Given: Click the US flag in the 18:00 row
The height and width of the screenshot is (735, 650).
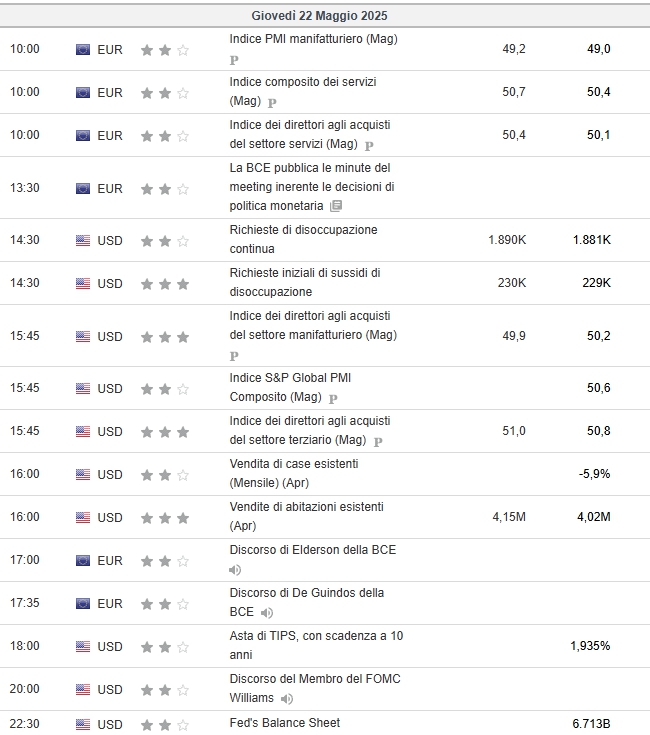Looking at the screenshot, I should click(83, 646).
